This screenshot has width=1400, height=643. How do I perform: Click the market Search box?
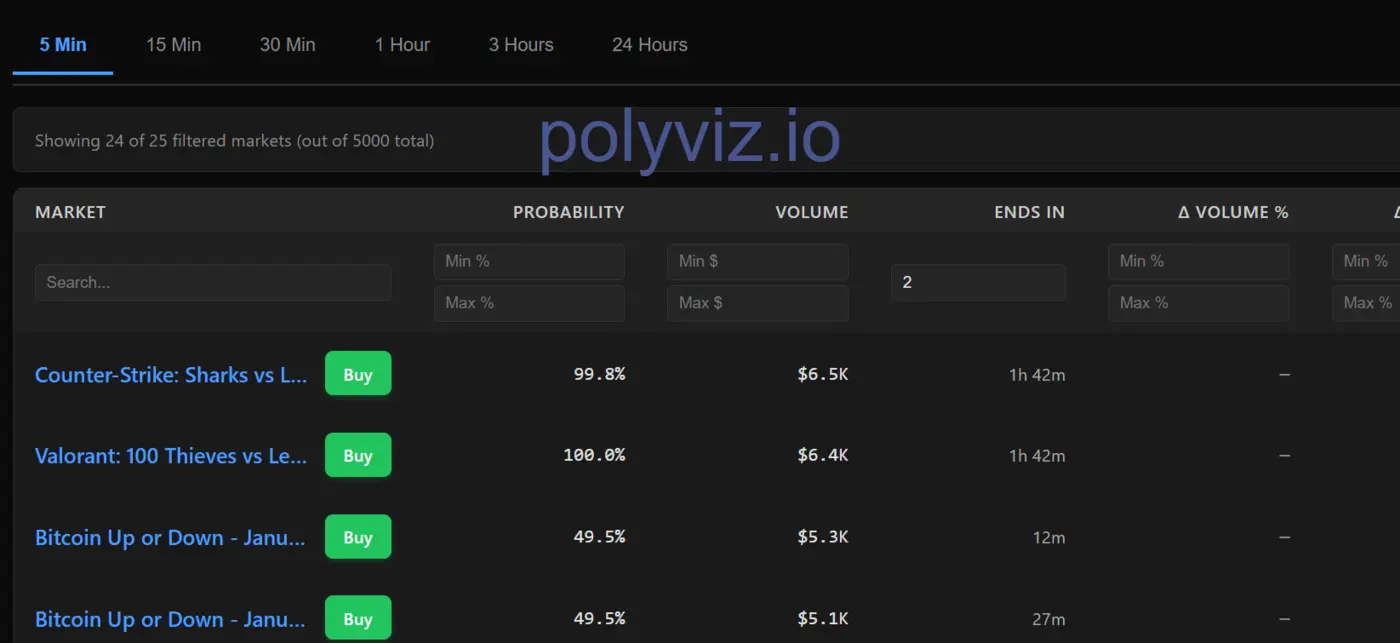213,282
